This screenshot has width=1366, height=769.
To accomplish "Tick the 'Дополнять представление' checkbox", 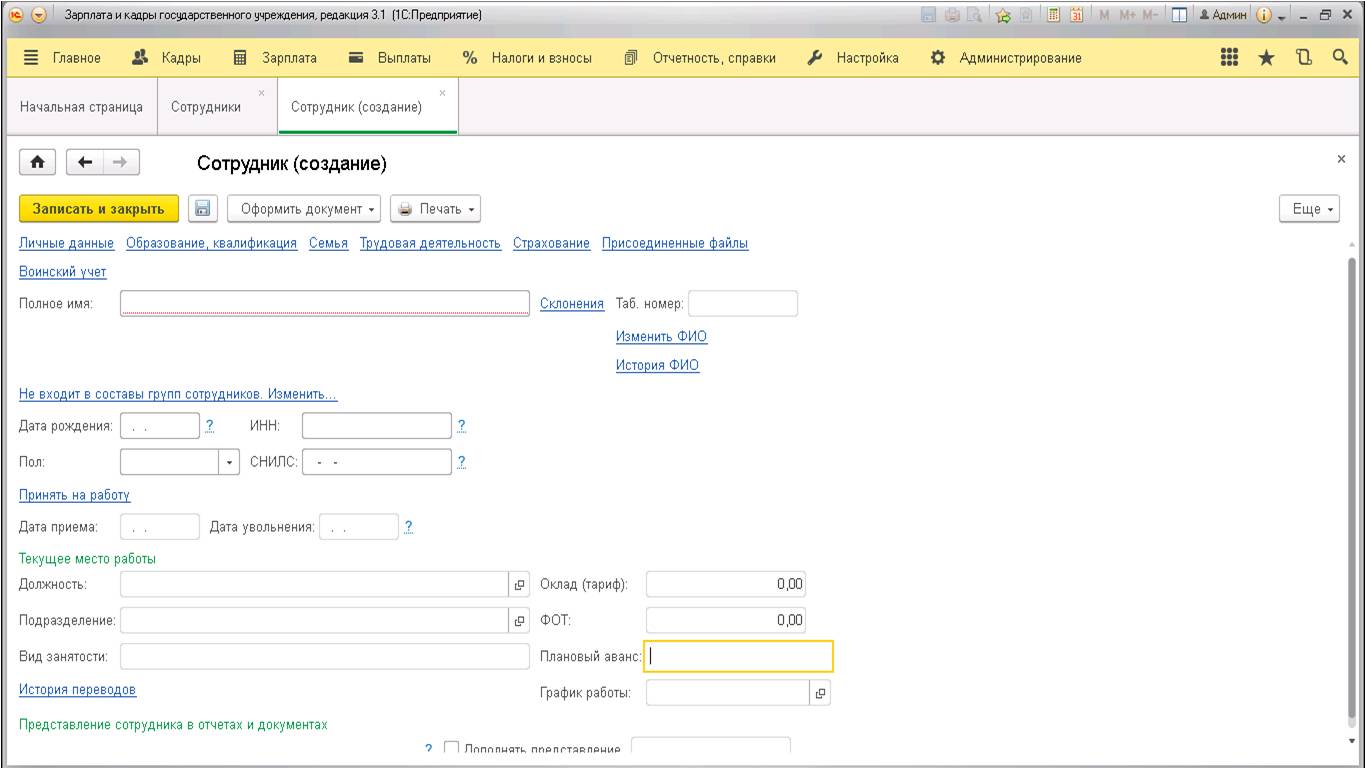I will click(x=451, y=749).
